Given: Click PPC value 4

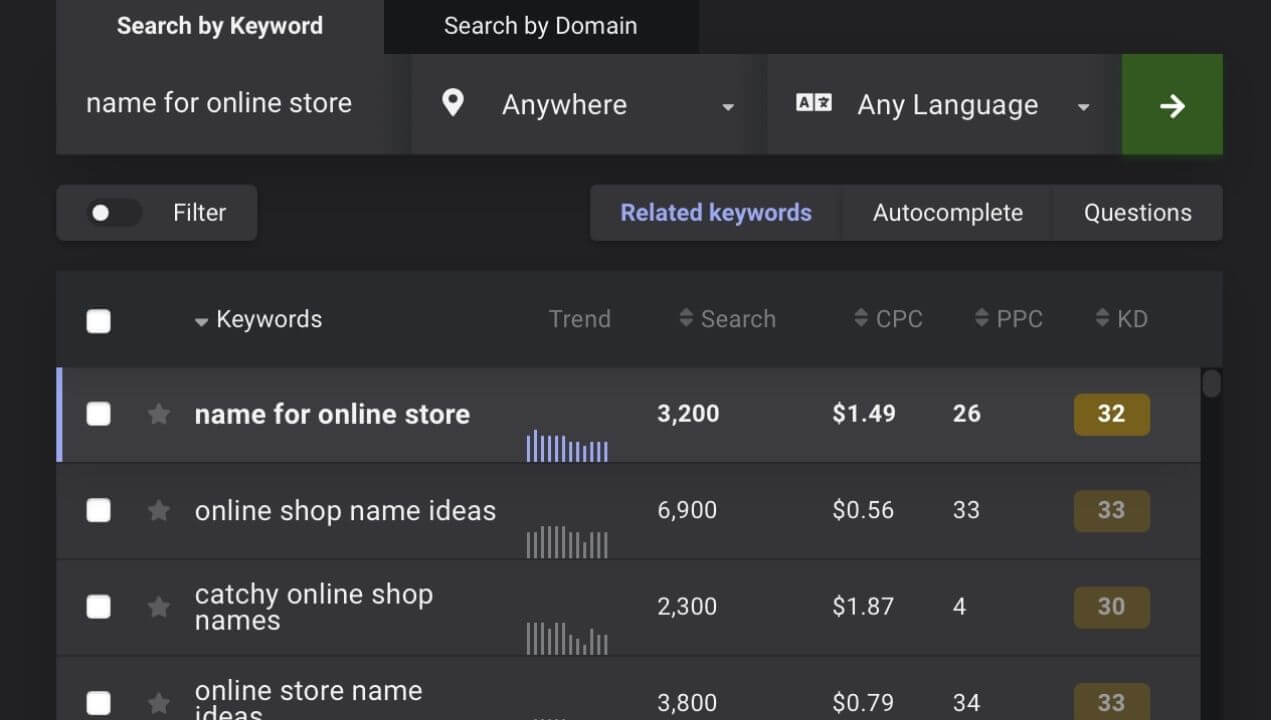Looking at the screenshot, I should [x=960, y=606].
